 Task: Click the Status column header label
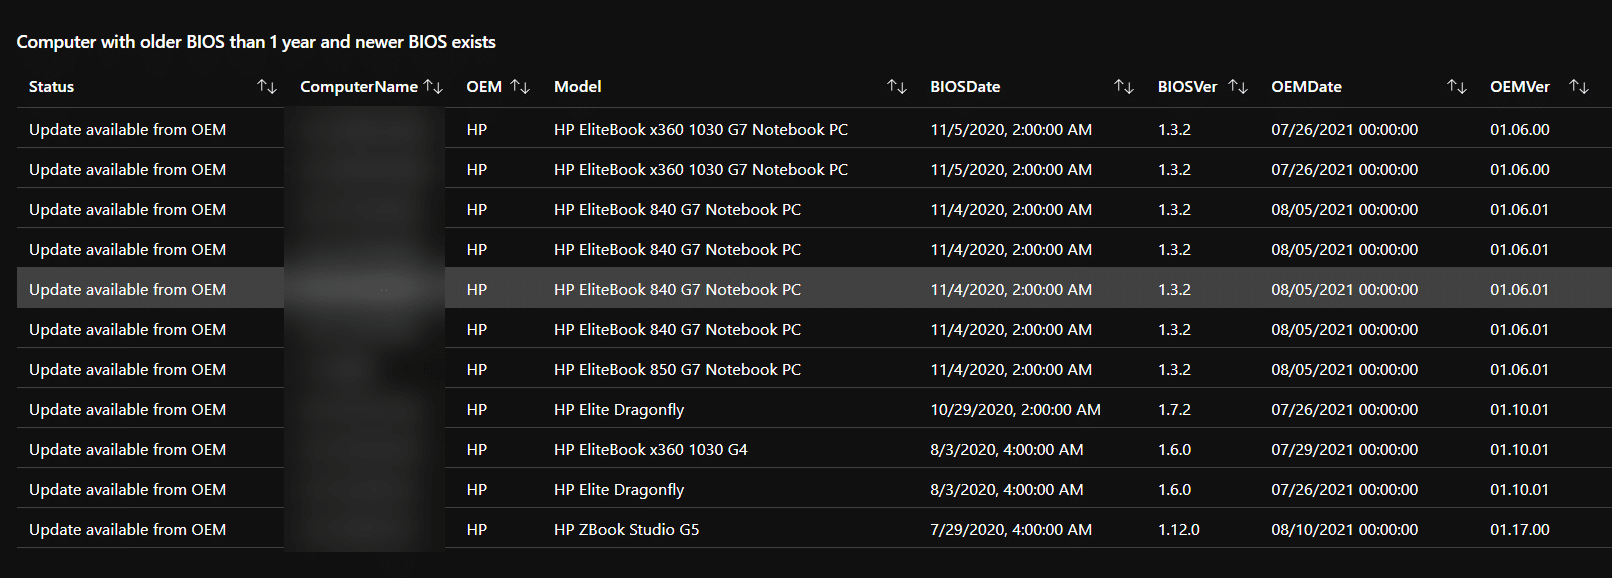[x=52, y=87]
